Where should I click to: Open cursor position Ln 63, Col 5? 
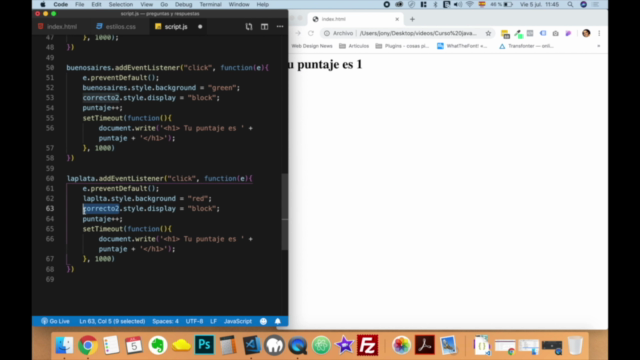112,321
